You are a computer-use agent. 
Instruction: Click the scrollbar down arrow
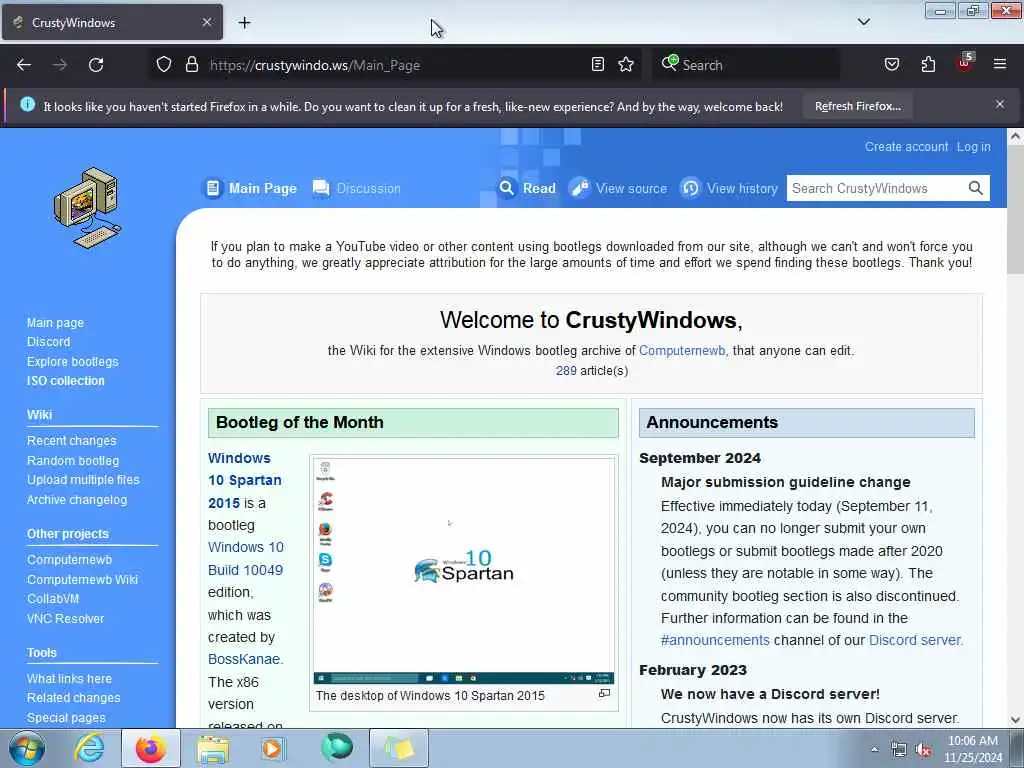[1015, 720]
